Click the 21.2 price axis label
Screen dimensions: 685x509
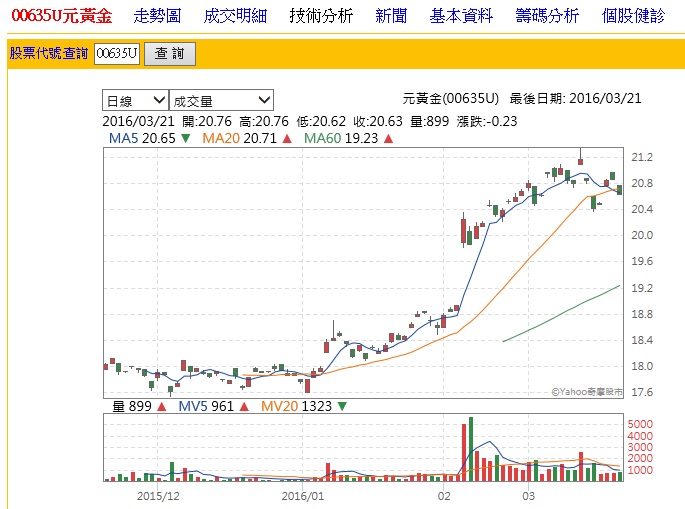coord(642,157)
